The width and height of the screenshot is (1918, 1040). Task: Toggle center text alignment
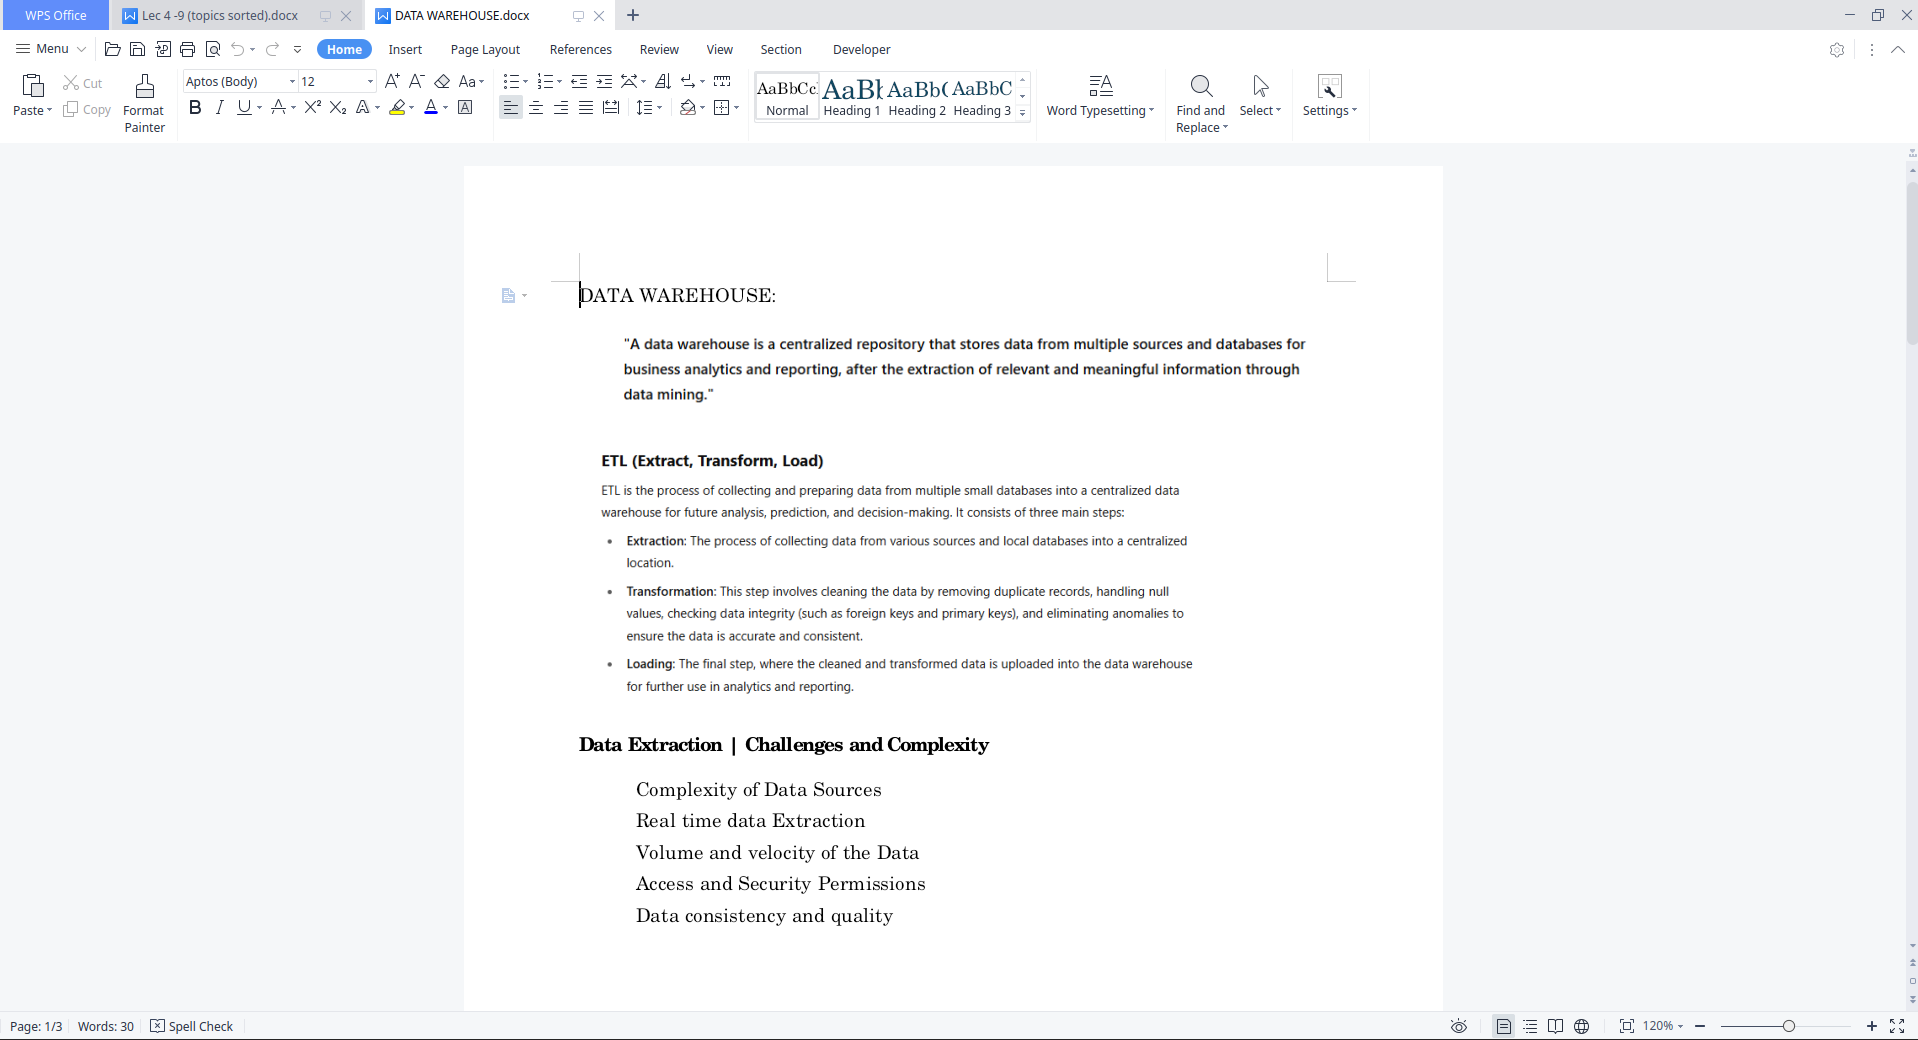click(536, 108)
